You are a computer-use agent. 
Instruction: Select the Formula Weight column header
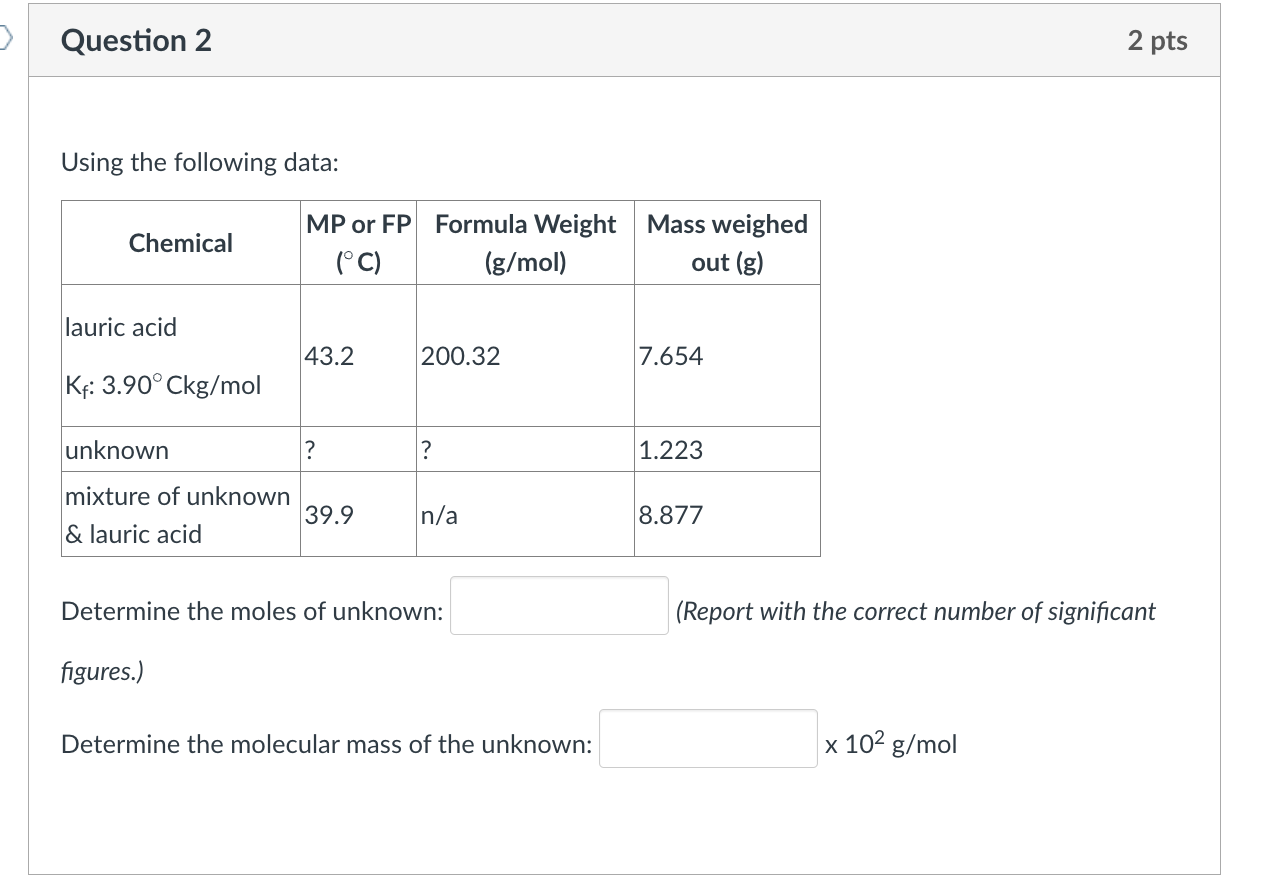525,242
